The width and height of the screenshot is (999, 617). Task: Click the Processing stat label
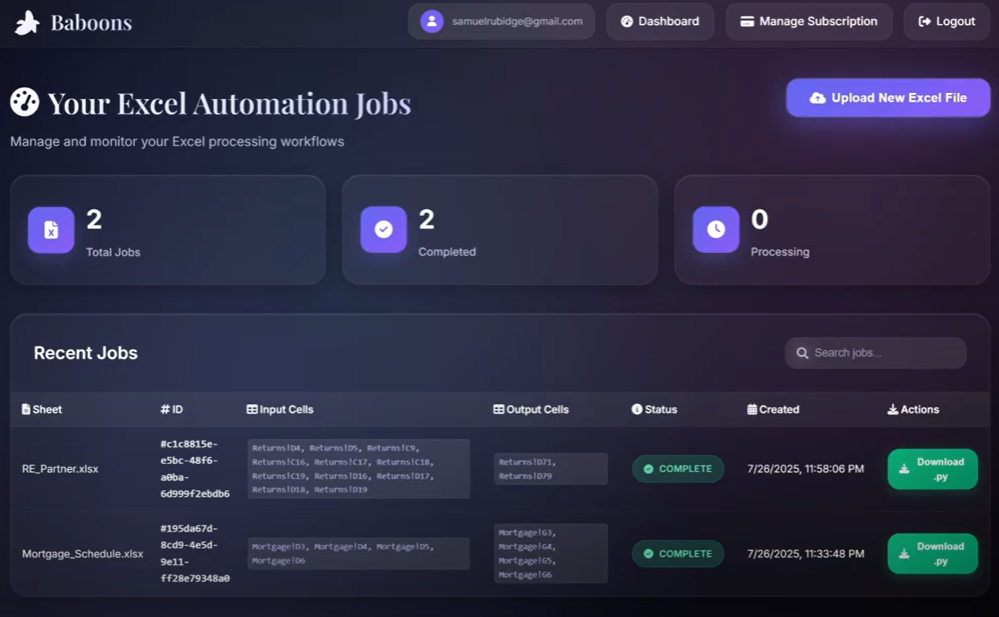click(x=780, y=252)
